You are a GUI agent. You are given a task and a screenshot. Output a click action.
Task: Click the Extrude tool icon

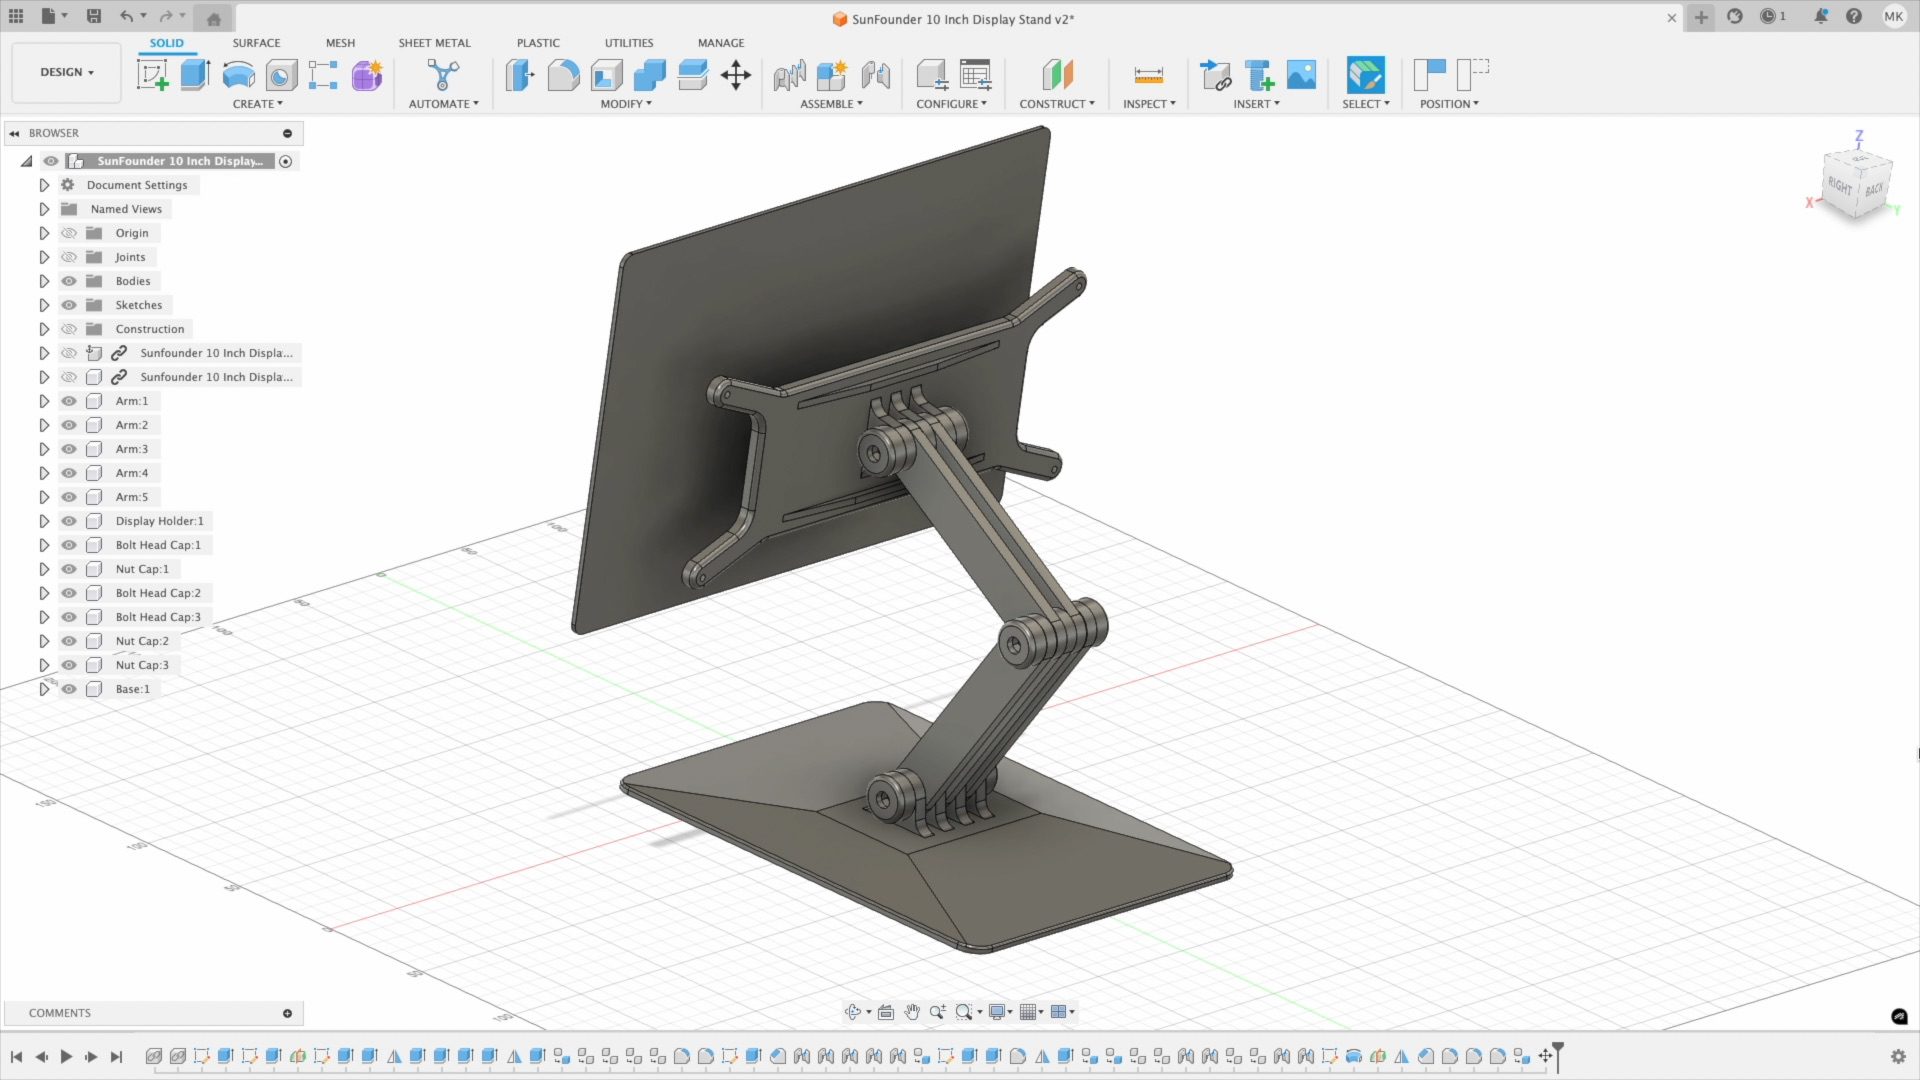(x=195, y=75)
